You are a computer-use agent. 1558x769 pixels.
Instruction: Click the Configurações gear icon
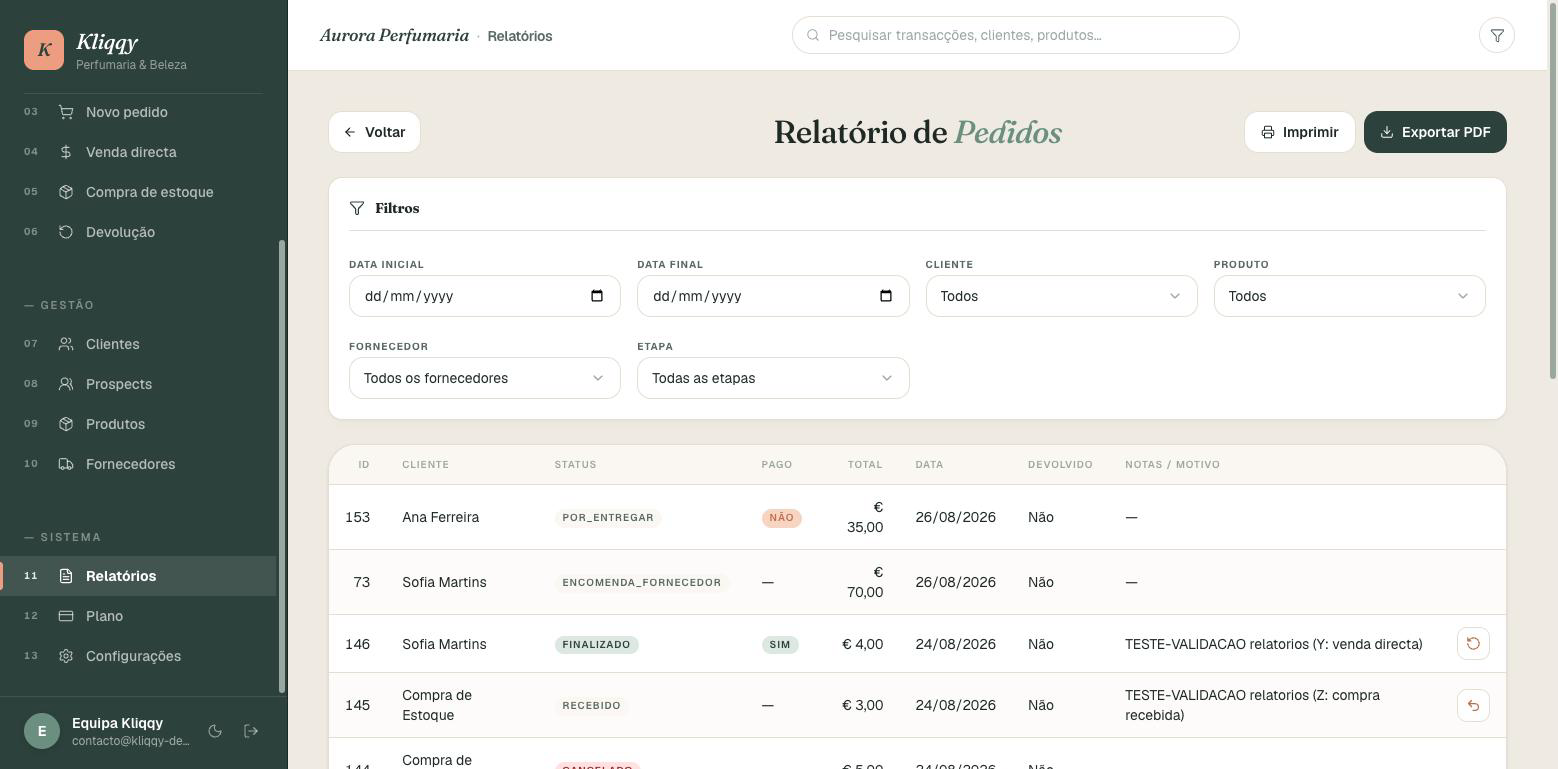point(66,656)
